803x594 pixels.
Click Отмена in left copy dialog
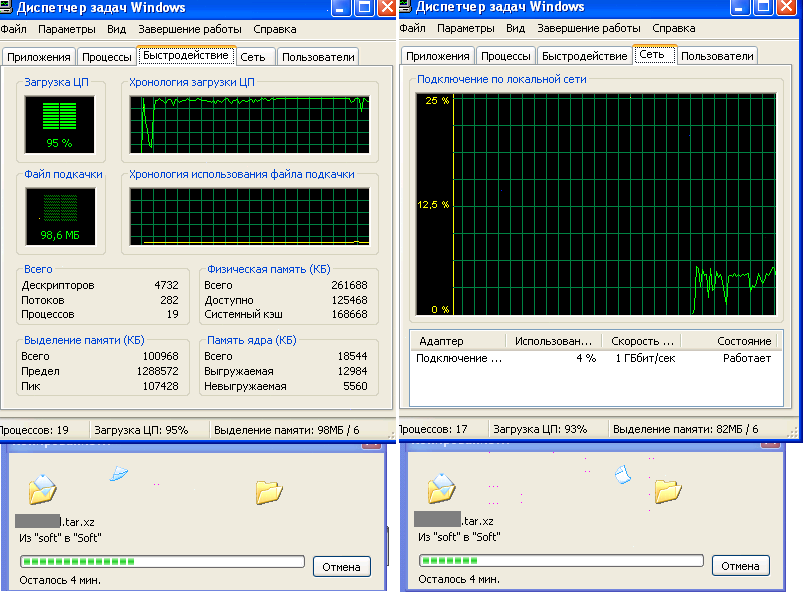pyautogui.click(x=342, y=567)
